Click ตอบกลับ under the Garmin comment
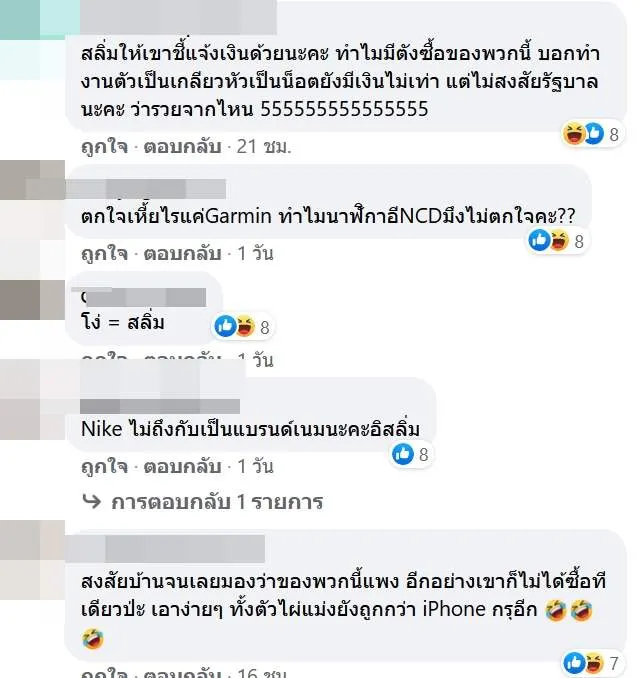The width and height of the screenshot is (640, 678). 182,253
